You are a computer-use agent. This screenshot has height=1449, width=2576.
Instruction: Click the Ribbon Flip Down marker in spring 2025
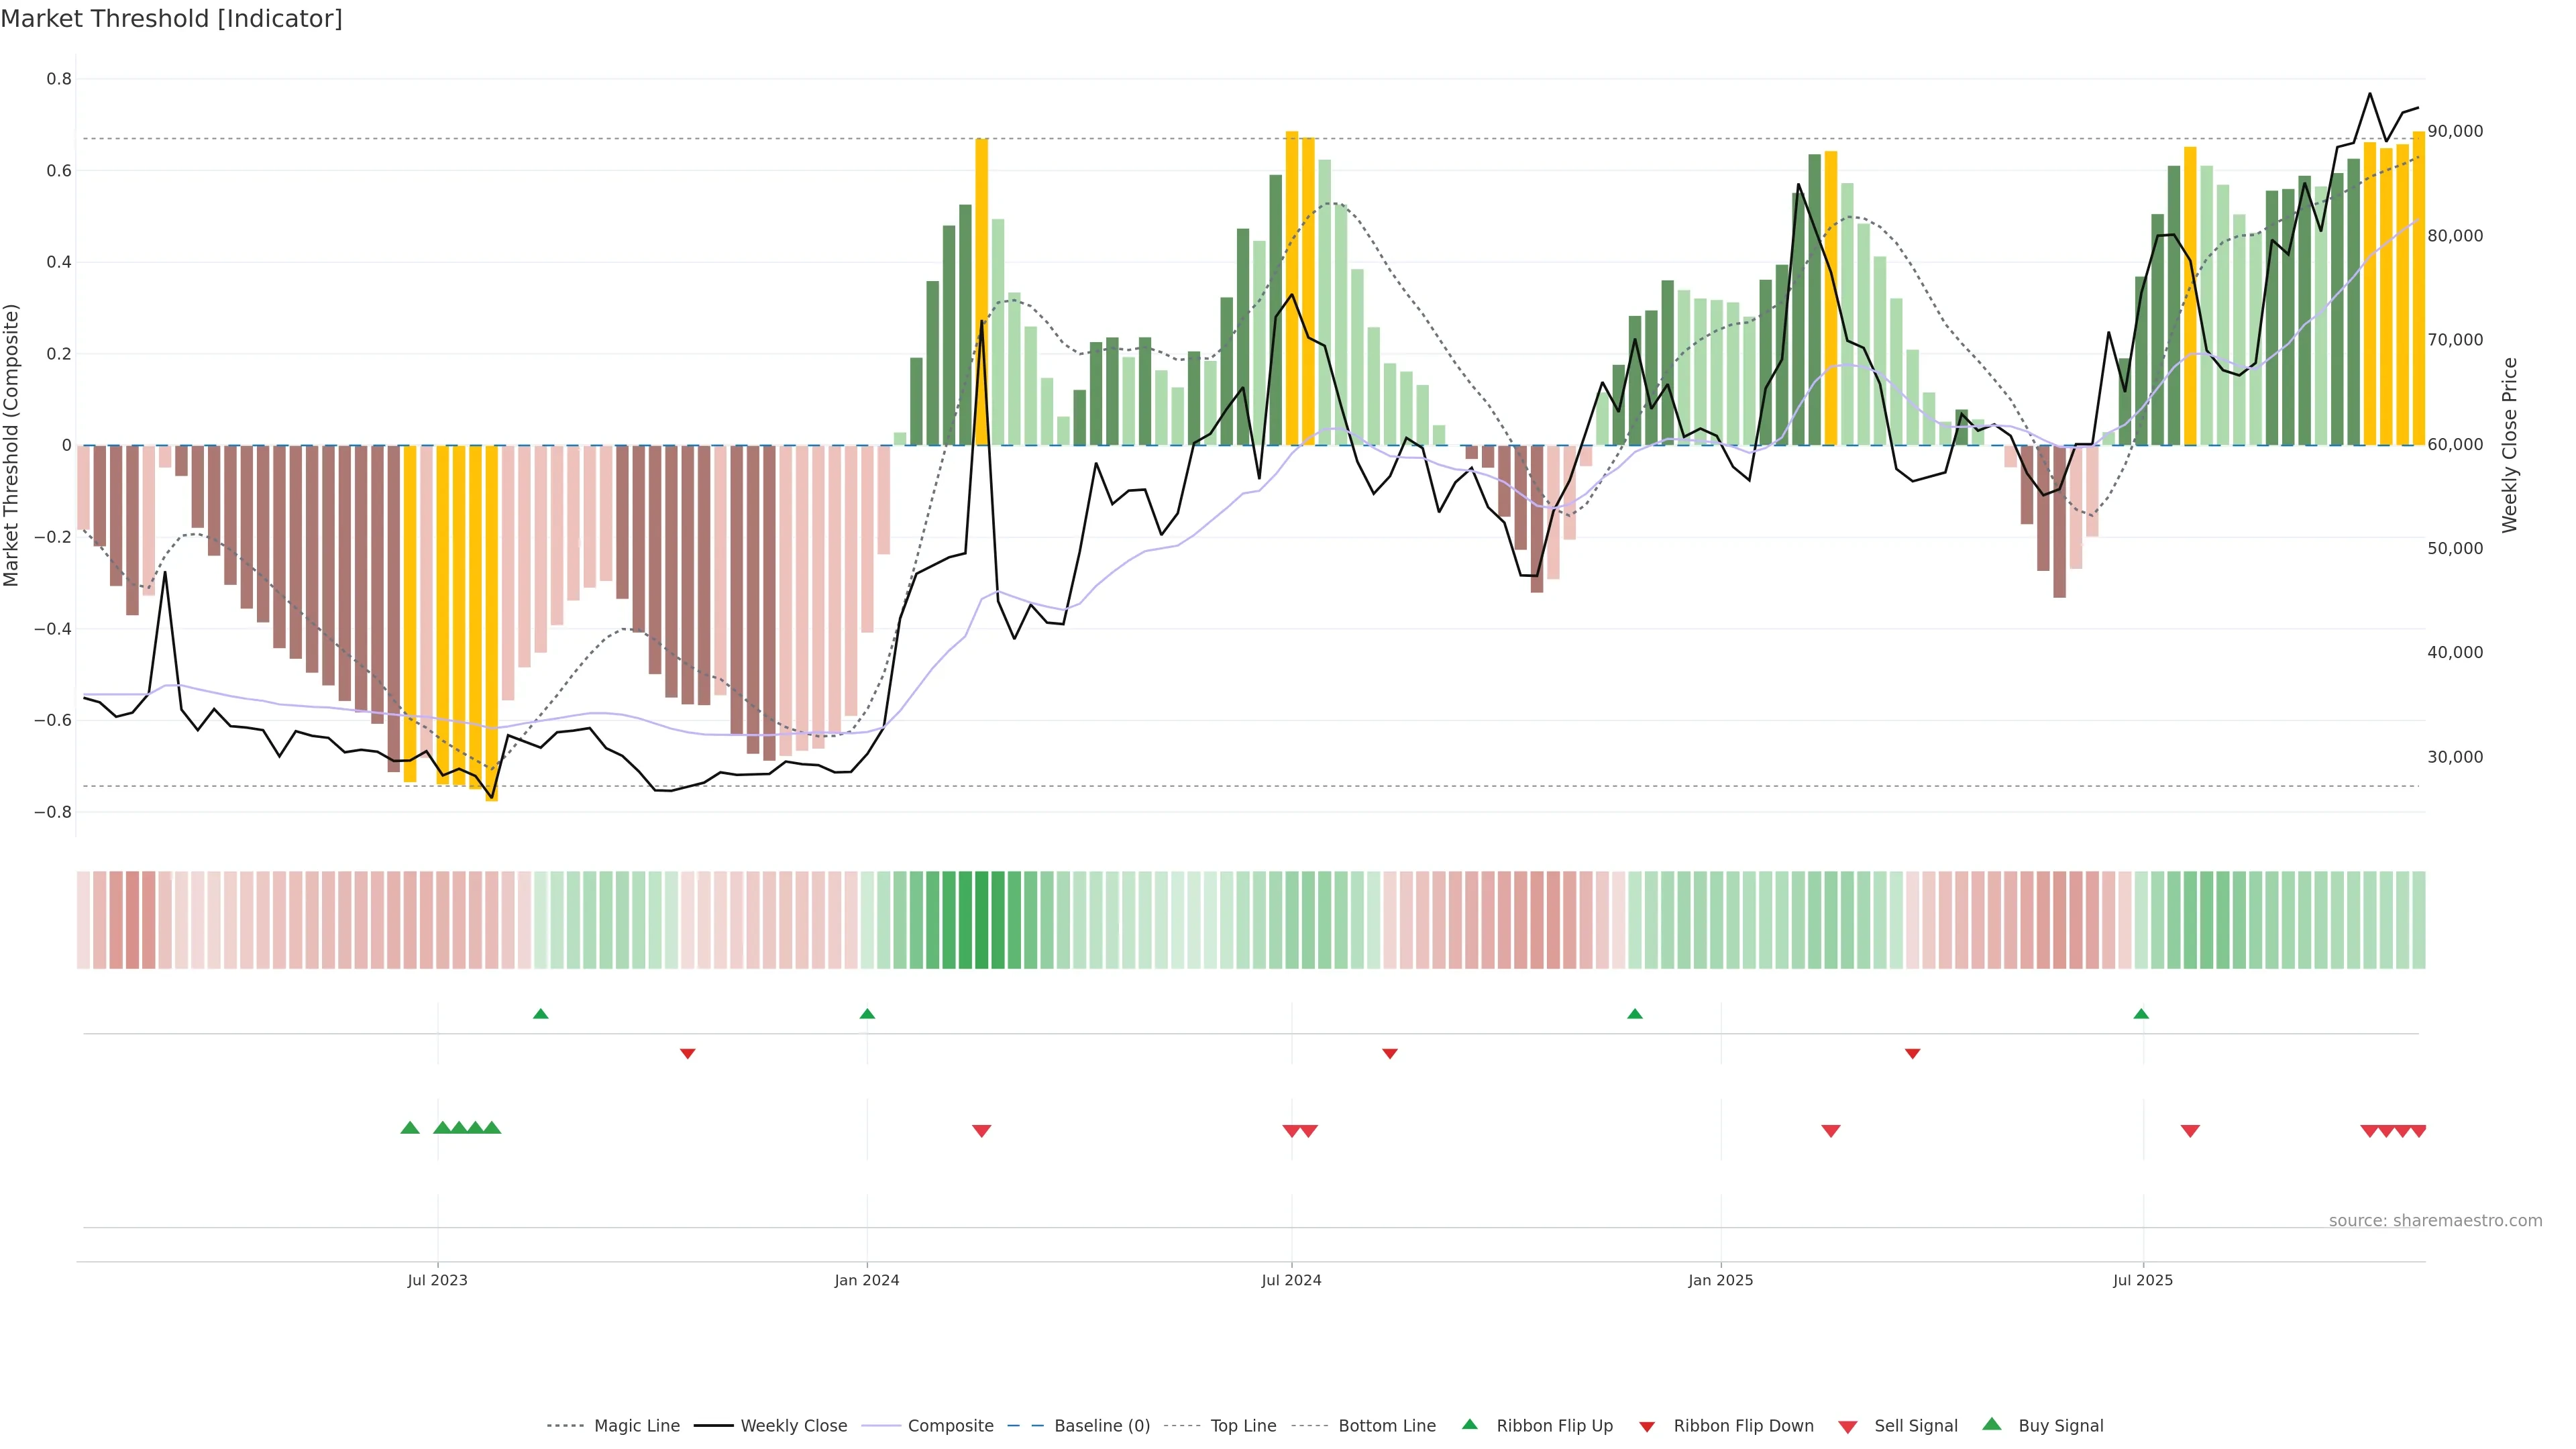1912,1054
